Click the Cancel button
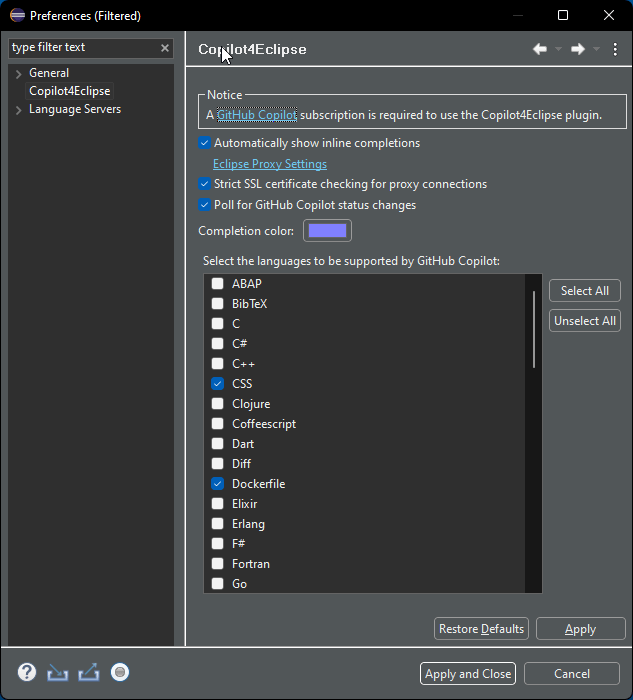The image size is (633, 700). pos(572,673)
